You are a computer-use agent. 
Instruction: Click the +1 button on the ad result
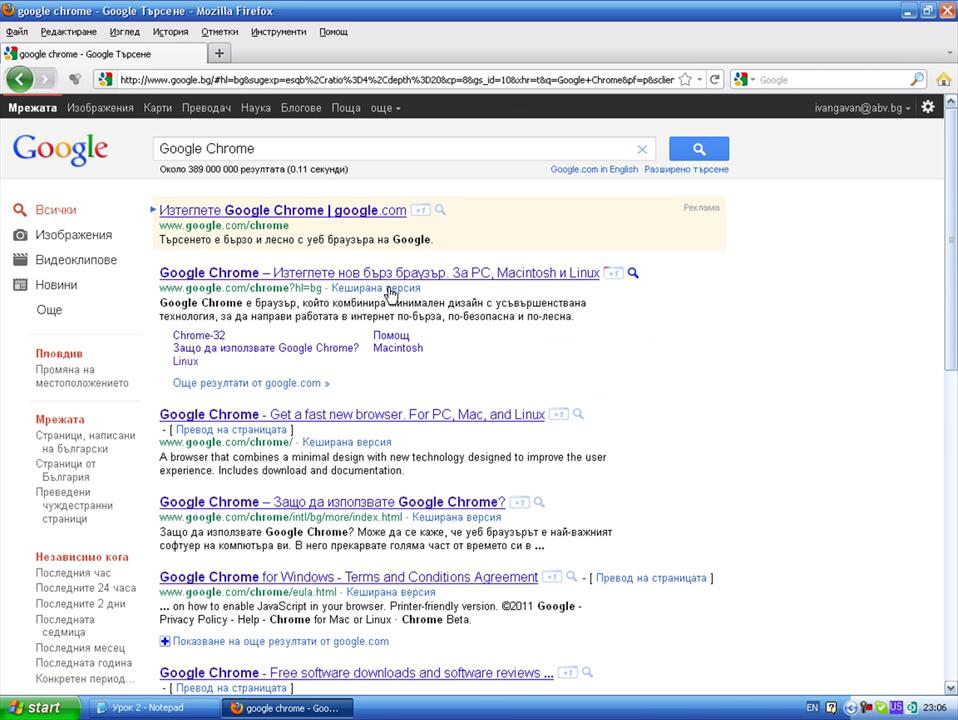pos(421,210)
